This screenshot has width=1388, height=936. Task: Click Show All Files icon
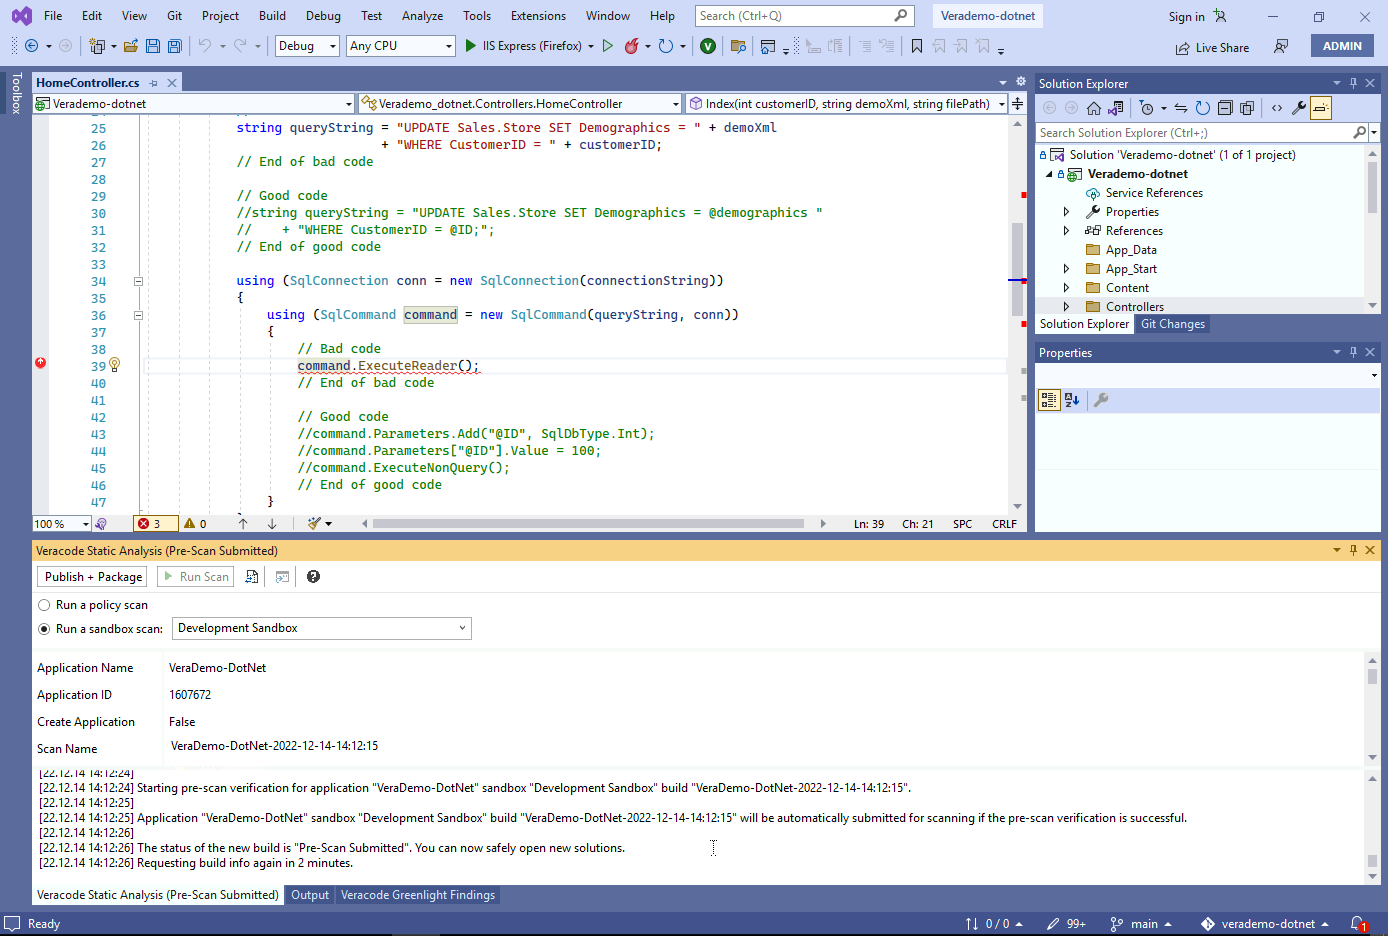coord(1247,108)
